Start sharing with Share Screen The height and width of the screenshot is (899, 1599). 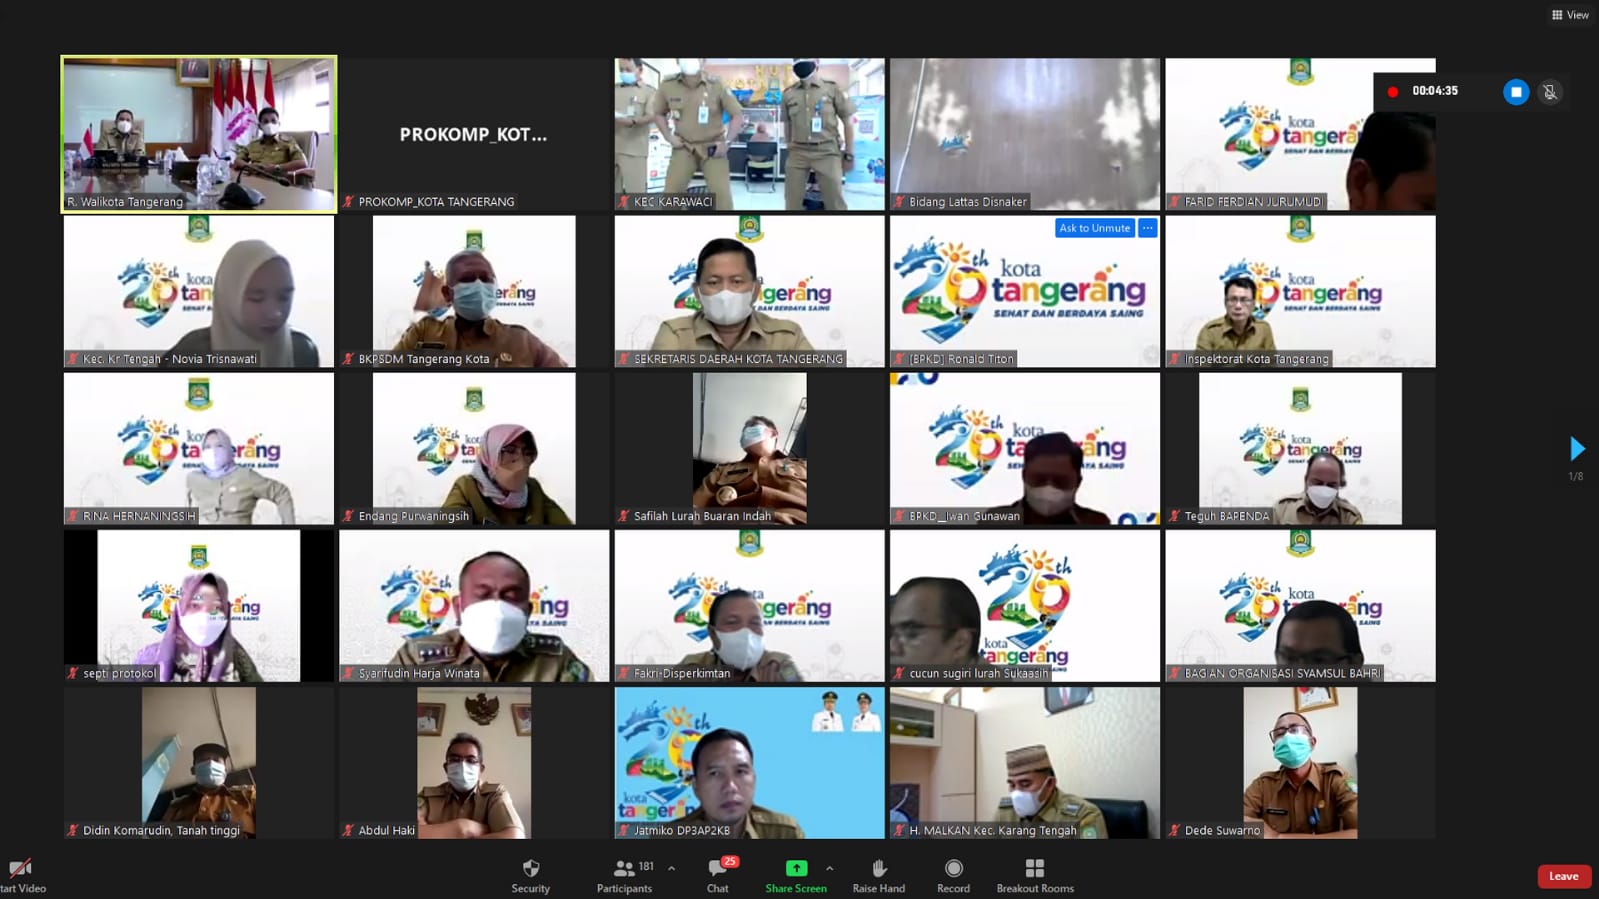[x=796, y=875]
